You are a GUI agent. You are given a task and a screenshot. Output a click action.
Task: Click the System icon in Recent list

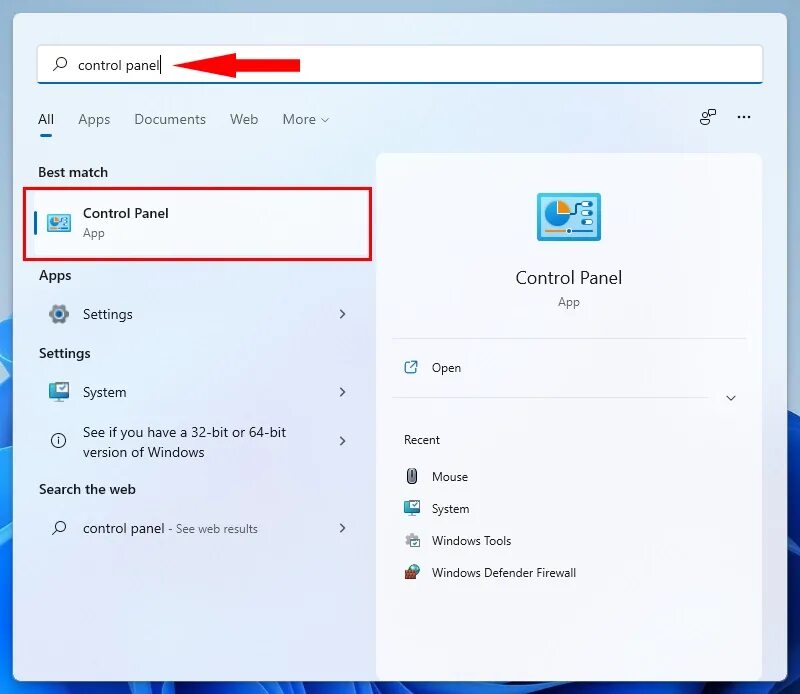pyautogui.click(x=412, y=508)
